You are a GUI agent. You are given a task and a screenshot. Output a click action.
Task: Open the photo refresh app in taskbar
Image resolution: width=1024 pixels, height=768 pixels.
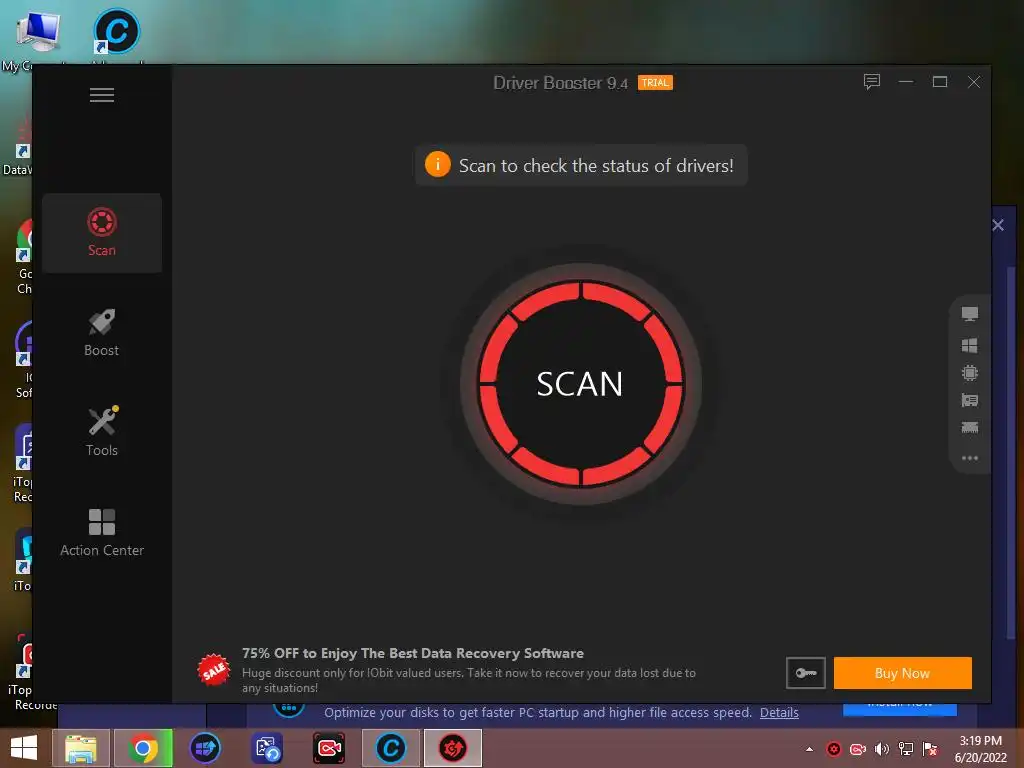point(267,748)
